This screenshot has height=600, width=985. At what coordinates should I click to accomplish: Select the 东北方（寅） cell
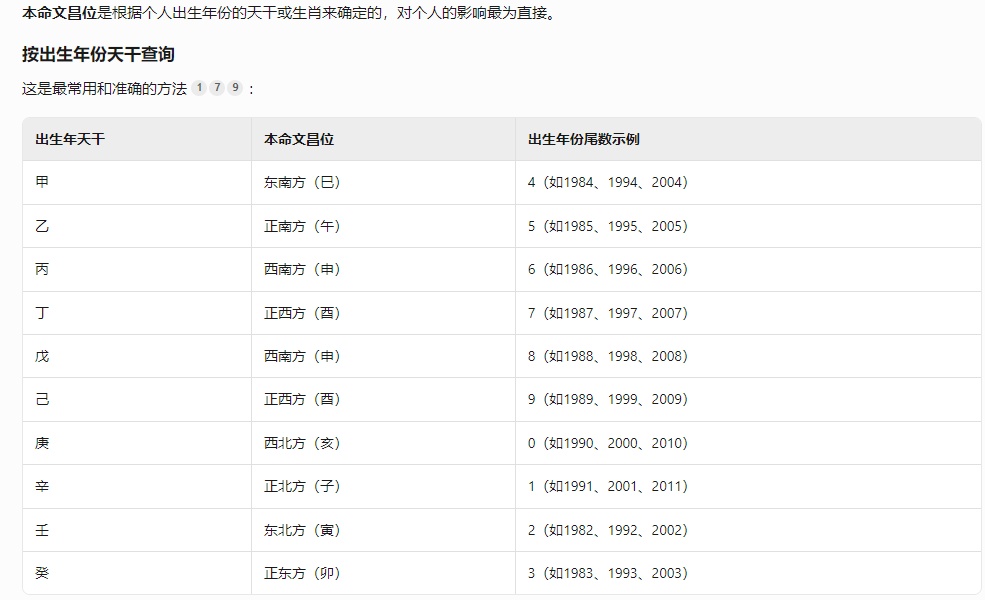(302, 530)
